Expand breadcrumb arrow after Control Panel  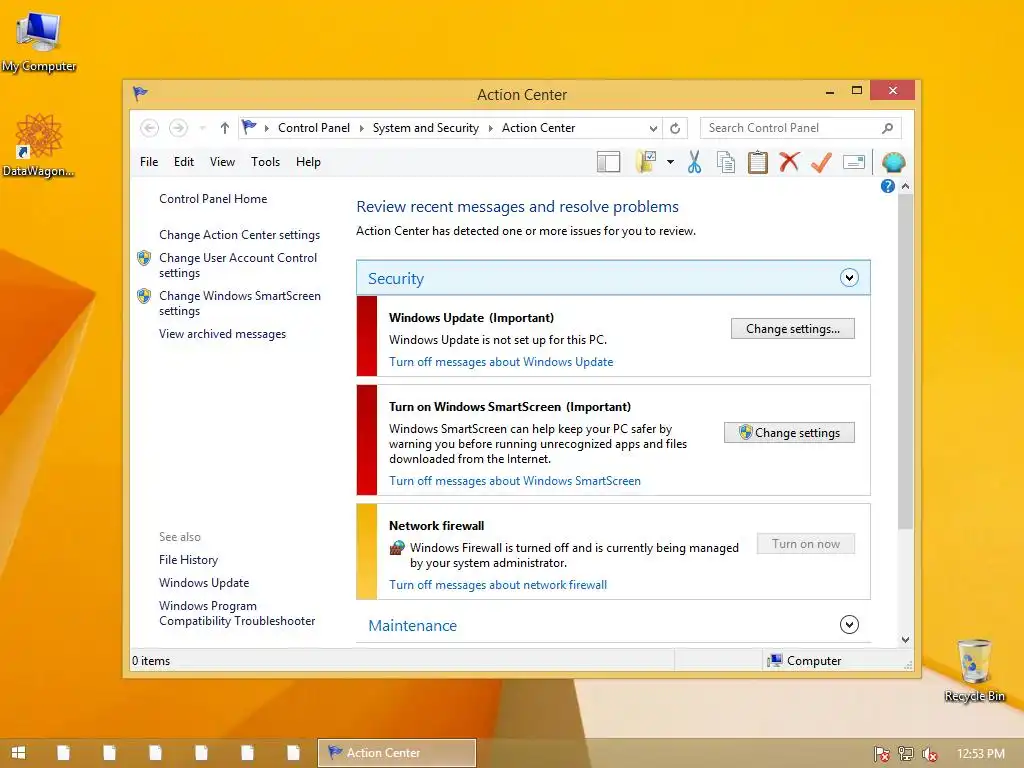point(361,128)
